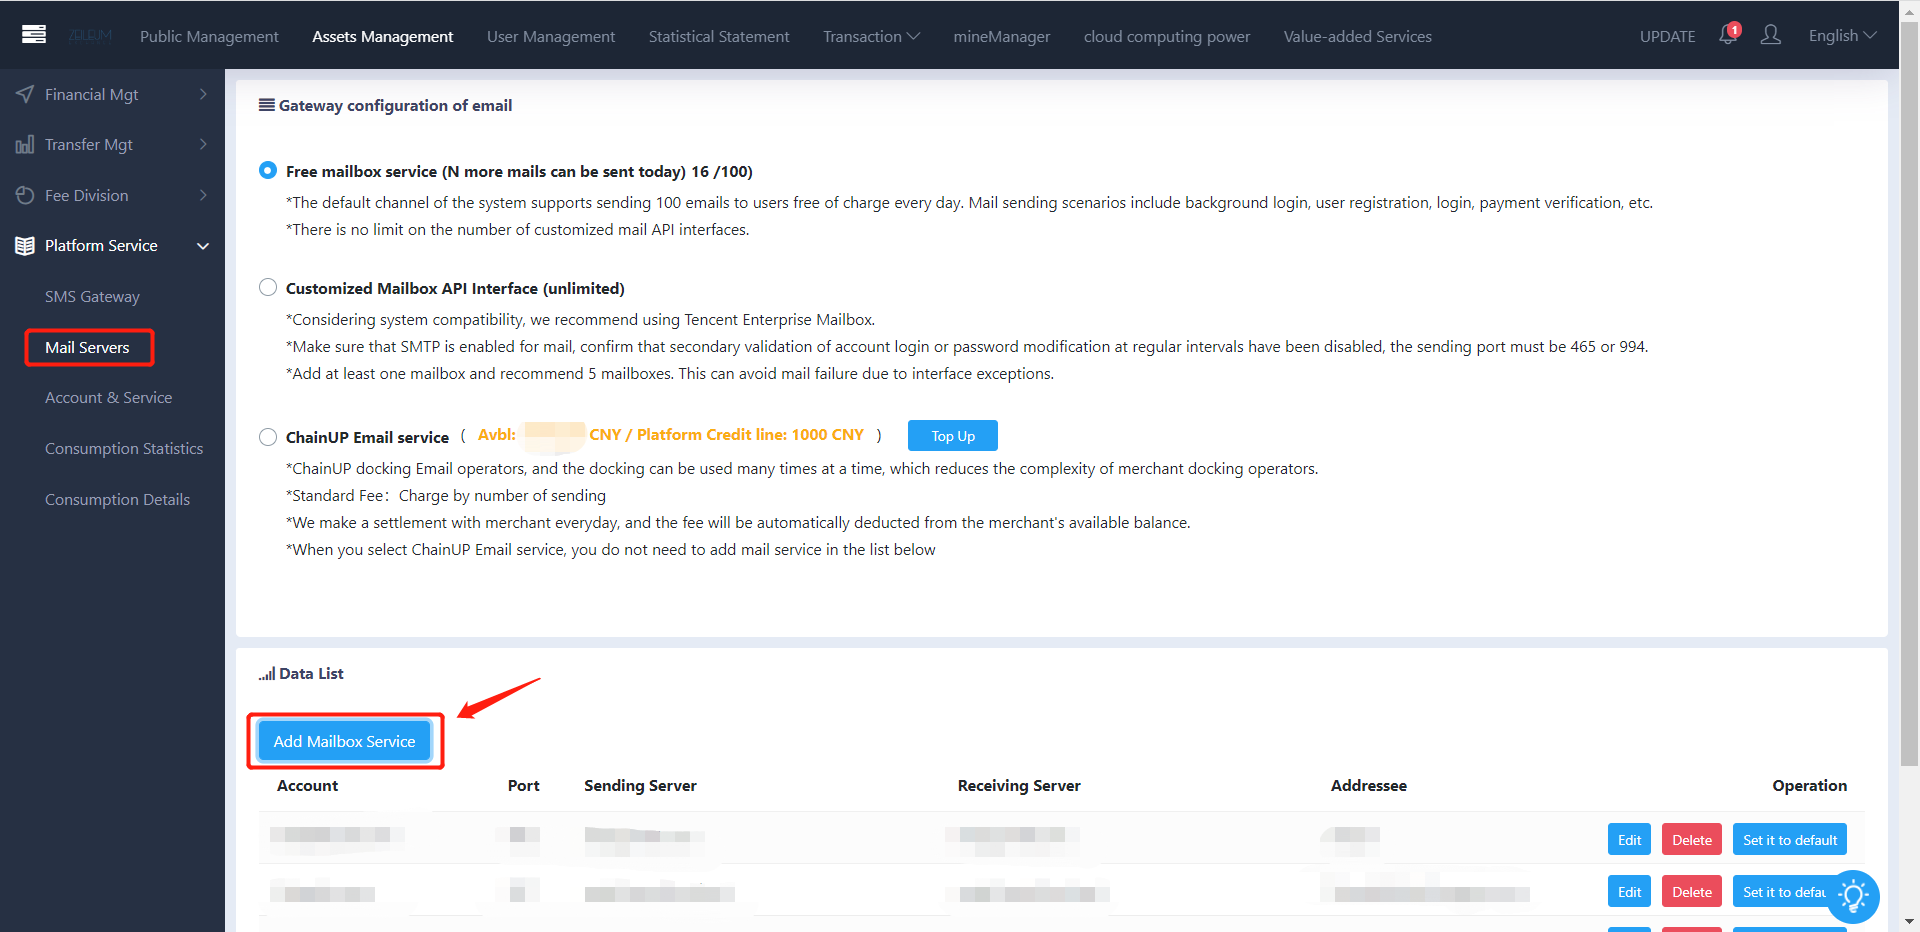The width and height of the screenshot is (1920, 932).
Task: Click the Receiving Server column header
Action: pyautogui.click(x=1019, y=786)
